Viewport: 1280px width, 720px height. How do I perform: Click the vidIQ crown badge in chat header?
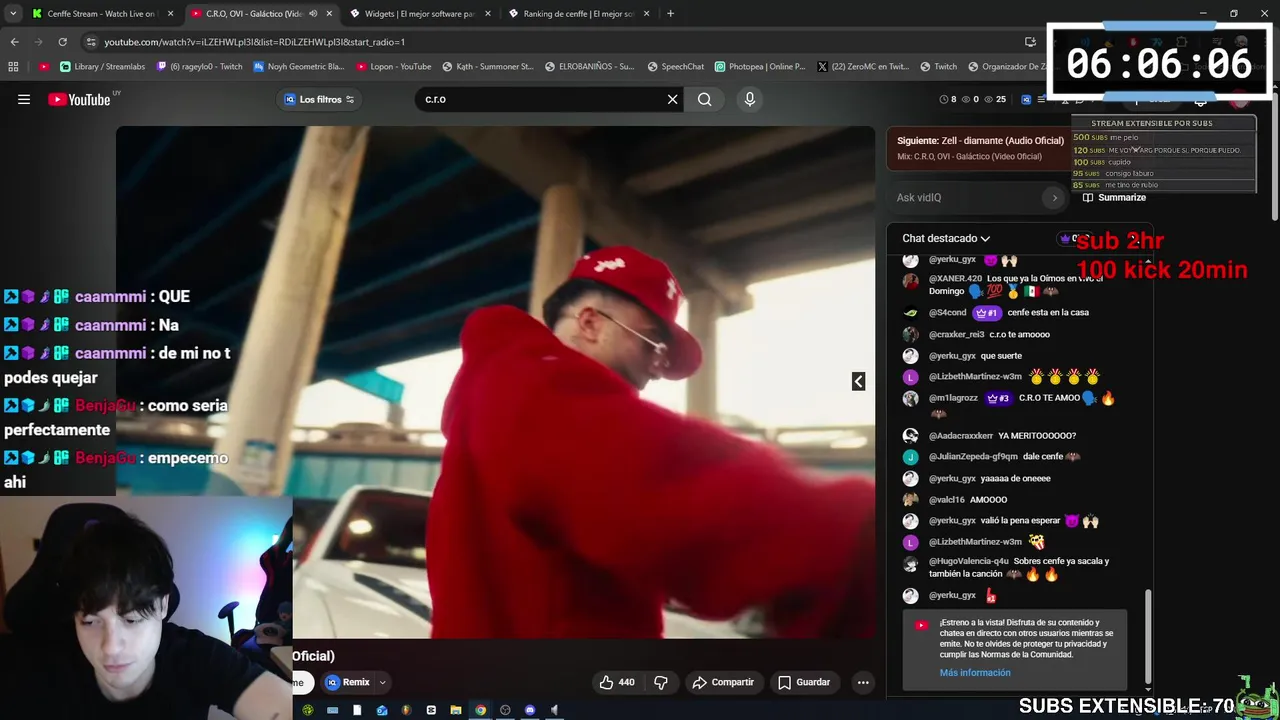1065,238
